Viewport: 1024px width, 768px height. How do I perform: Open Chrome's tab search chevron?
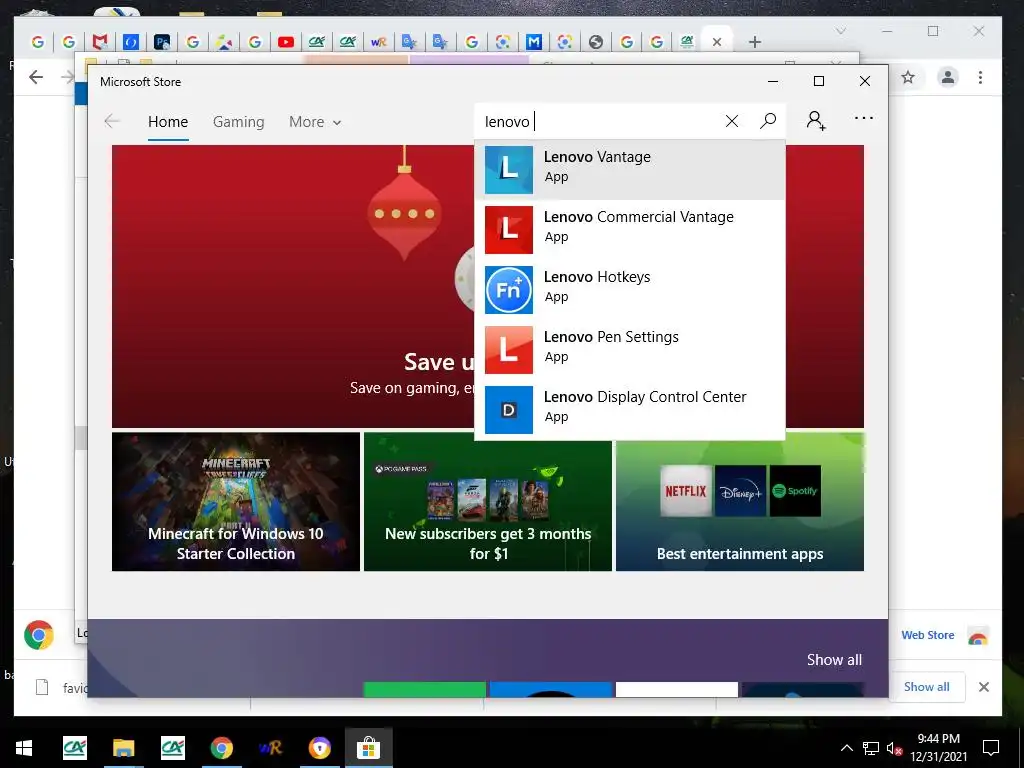[841, 31]
